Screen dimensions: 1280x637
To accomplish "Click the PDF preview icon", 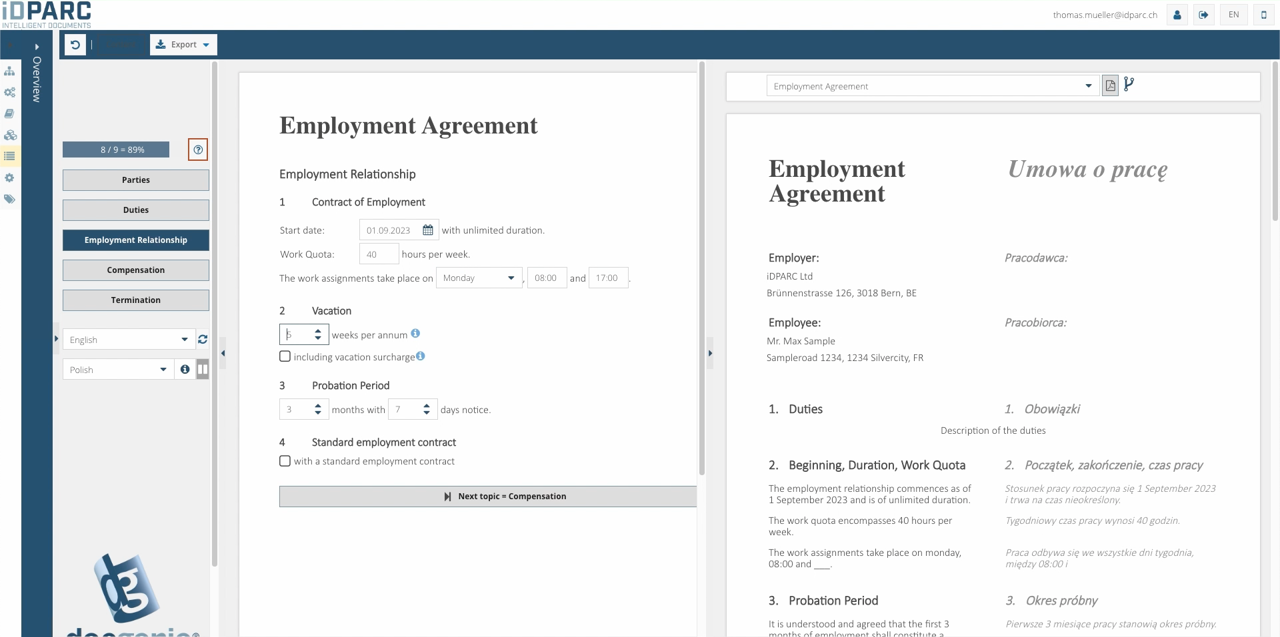I will [x=1110, y=86].
